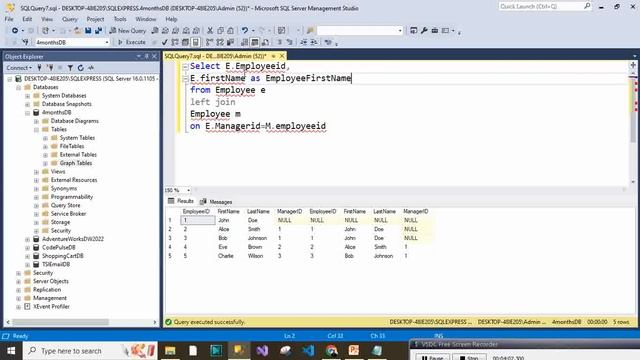640x360 pixels.
Task: Click the Save All icon in the toolbar
Action: coord(98,31)
